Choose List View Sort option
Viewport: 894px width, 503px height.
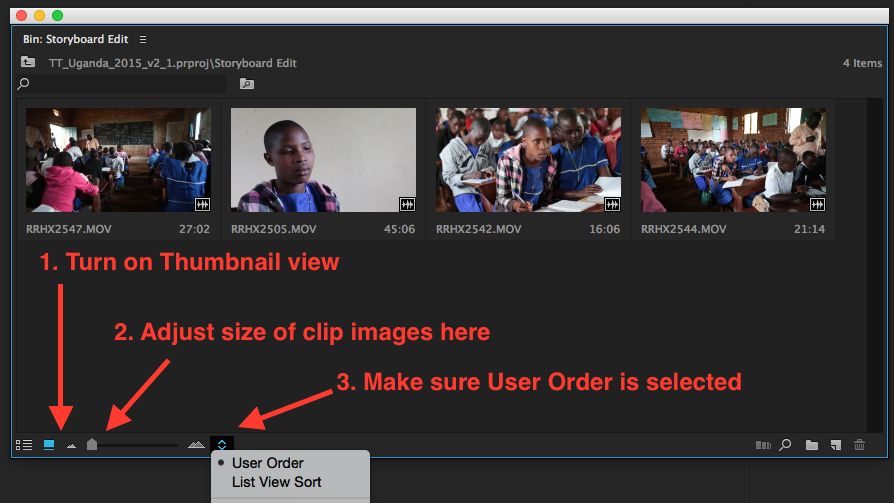click(275, 482)
